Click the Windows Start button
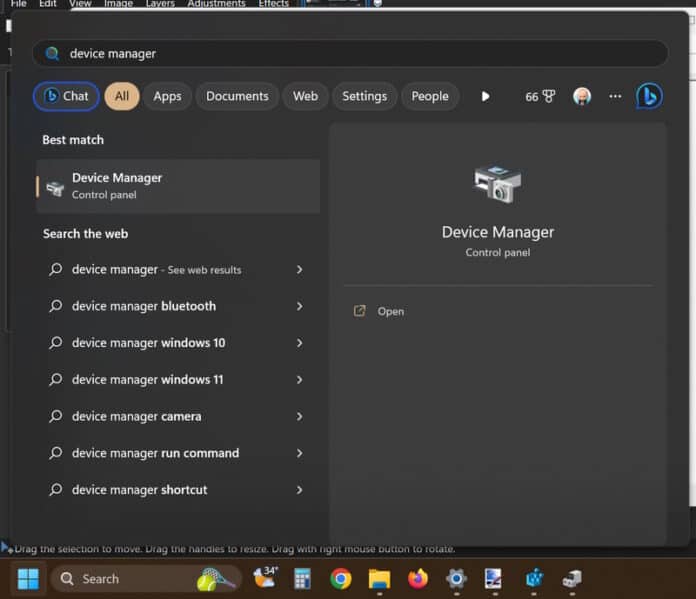The width and height of the screenshot is (696, 599). click(28, 579)
